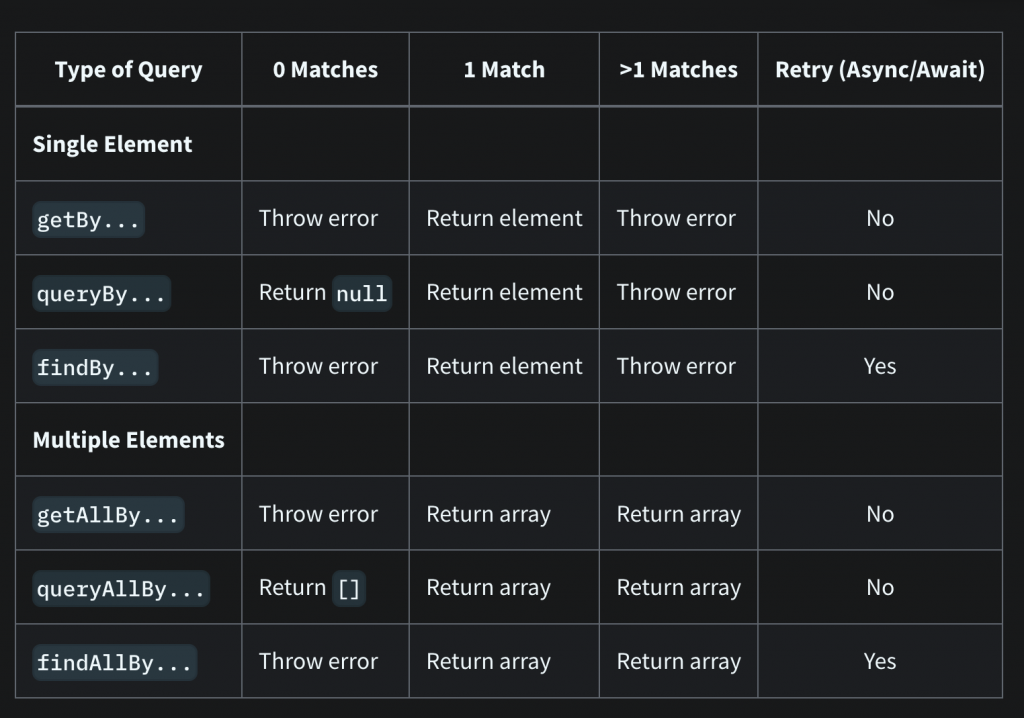Click the queryBy... code label

click(101, 293)
